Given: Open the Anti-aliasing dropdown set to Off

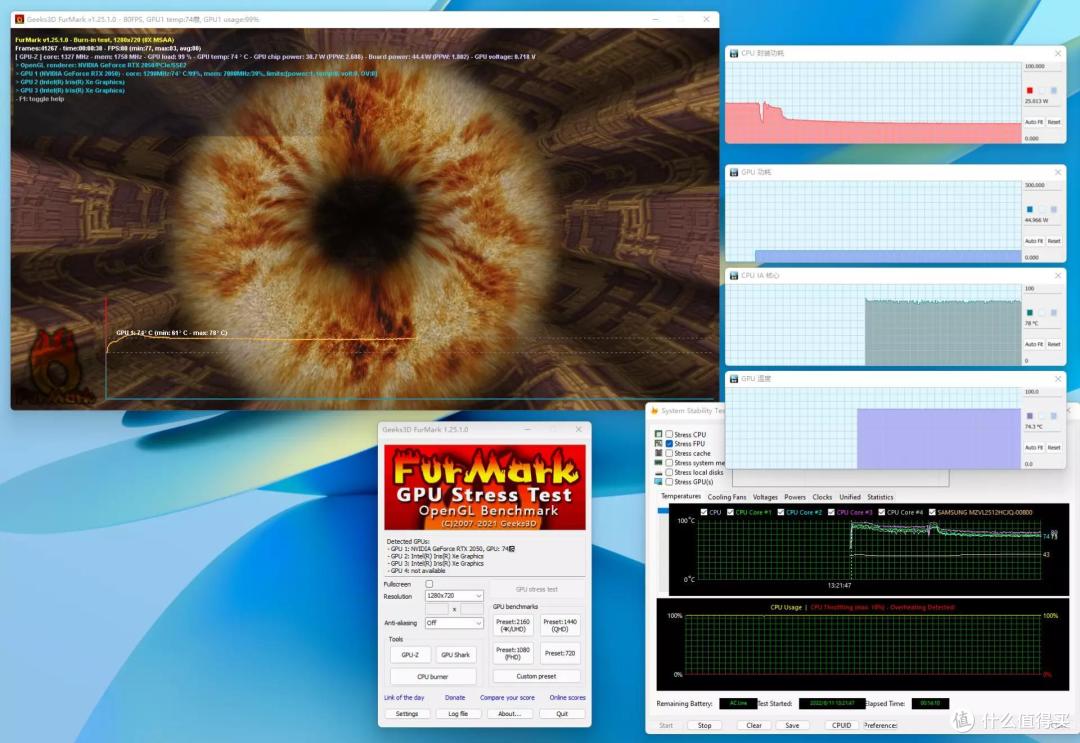Looking at the screenshot, I should 454,622.
